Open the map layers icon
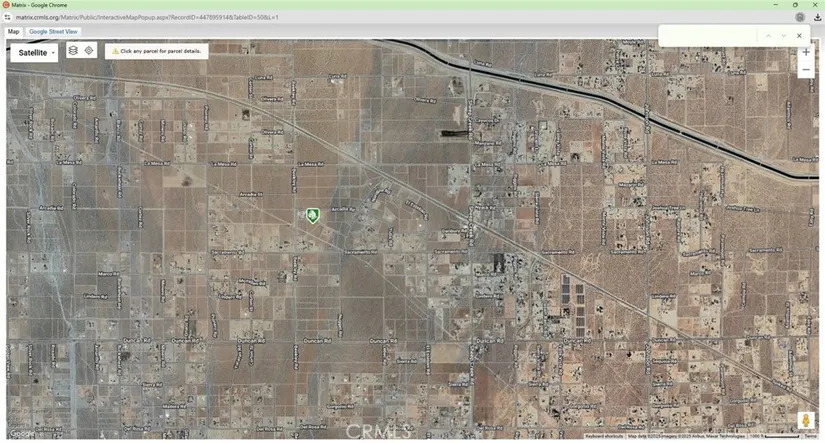Image resolution: width=825 pixels, height=443 pixels. [x=73, y=51]
